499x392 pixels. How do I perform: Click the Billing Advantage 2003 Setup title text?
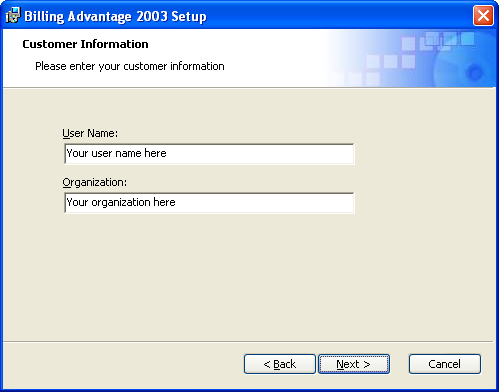(115, 16)
